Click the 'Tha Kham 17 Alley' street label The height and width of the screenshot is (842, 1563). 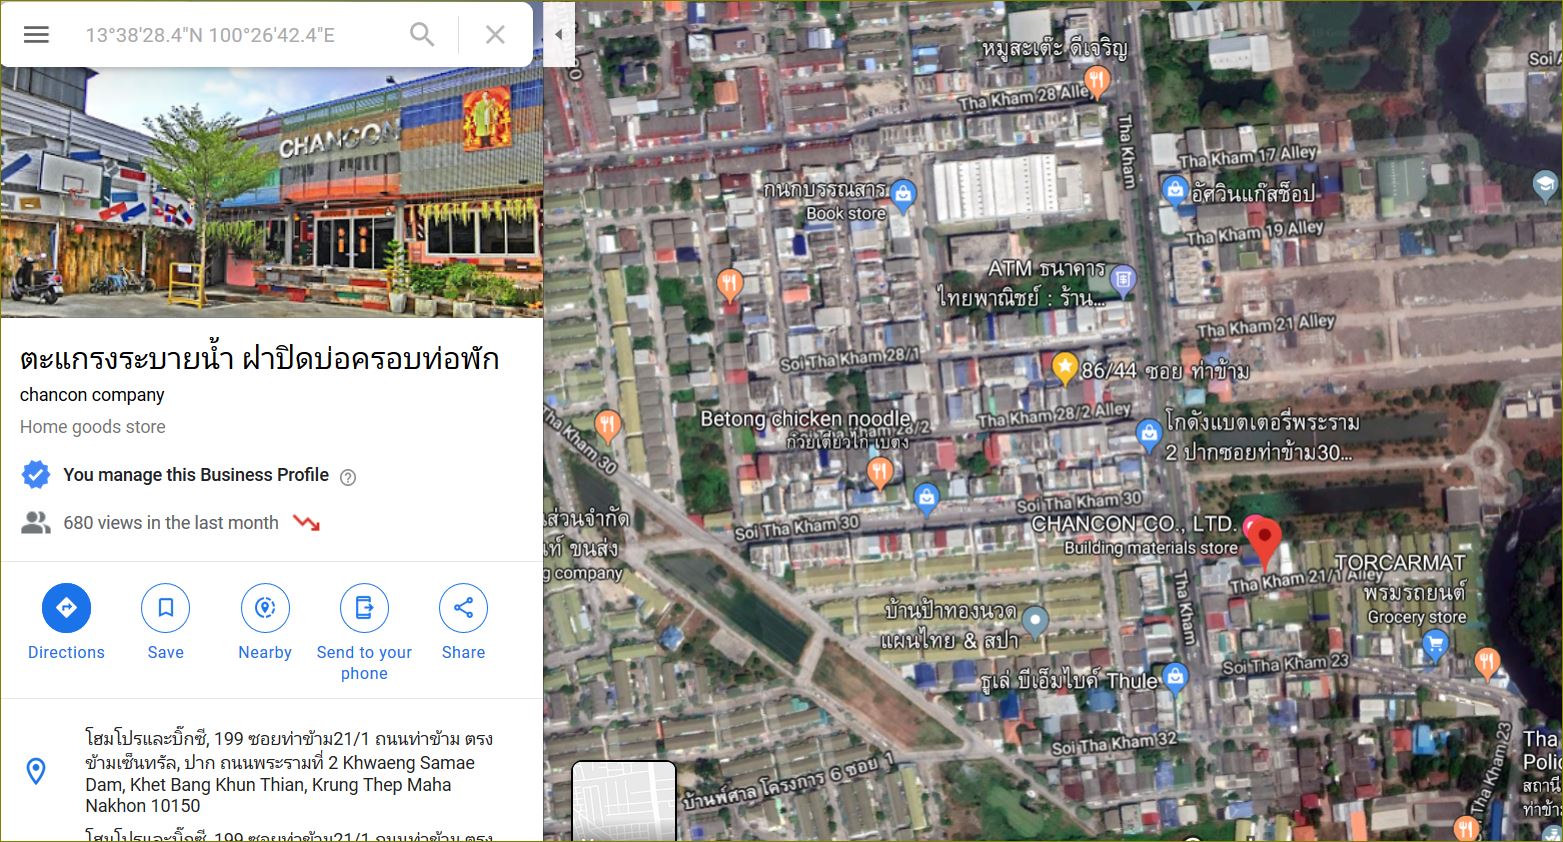[x=1248, y=156]
